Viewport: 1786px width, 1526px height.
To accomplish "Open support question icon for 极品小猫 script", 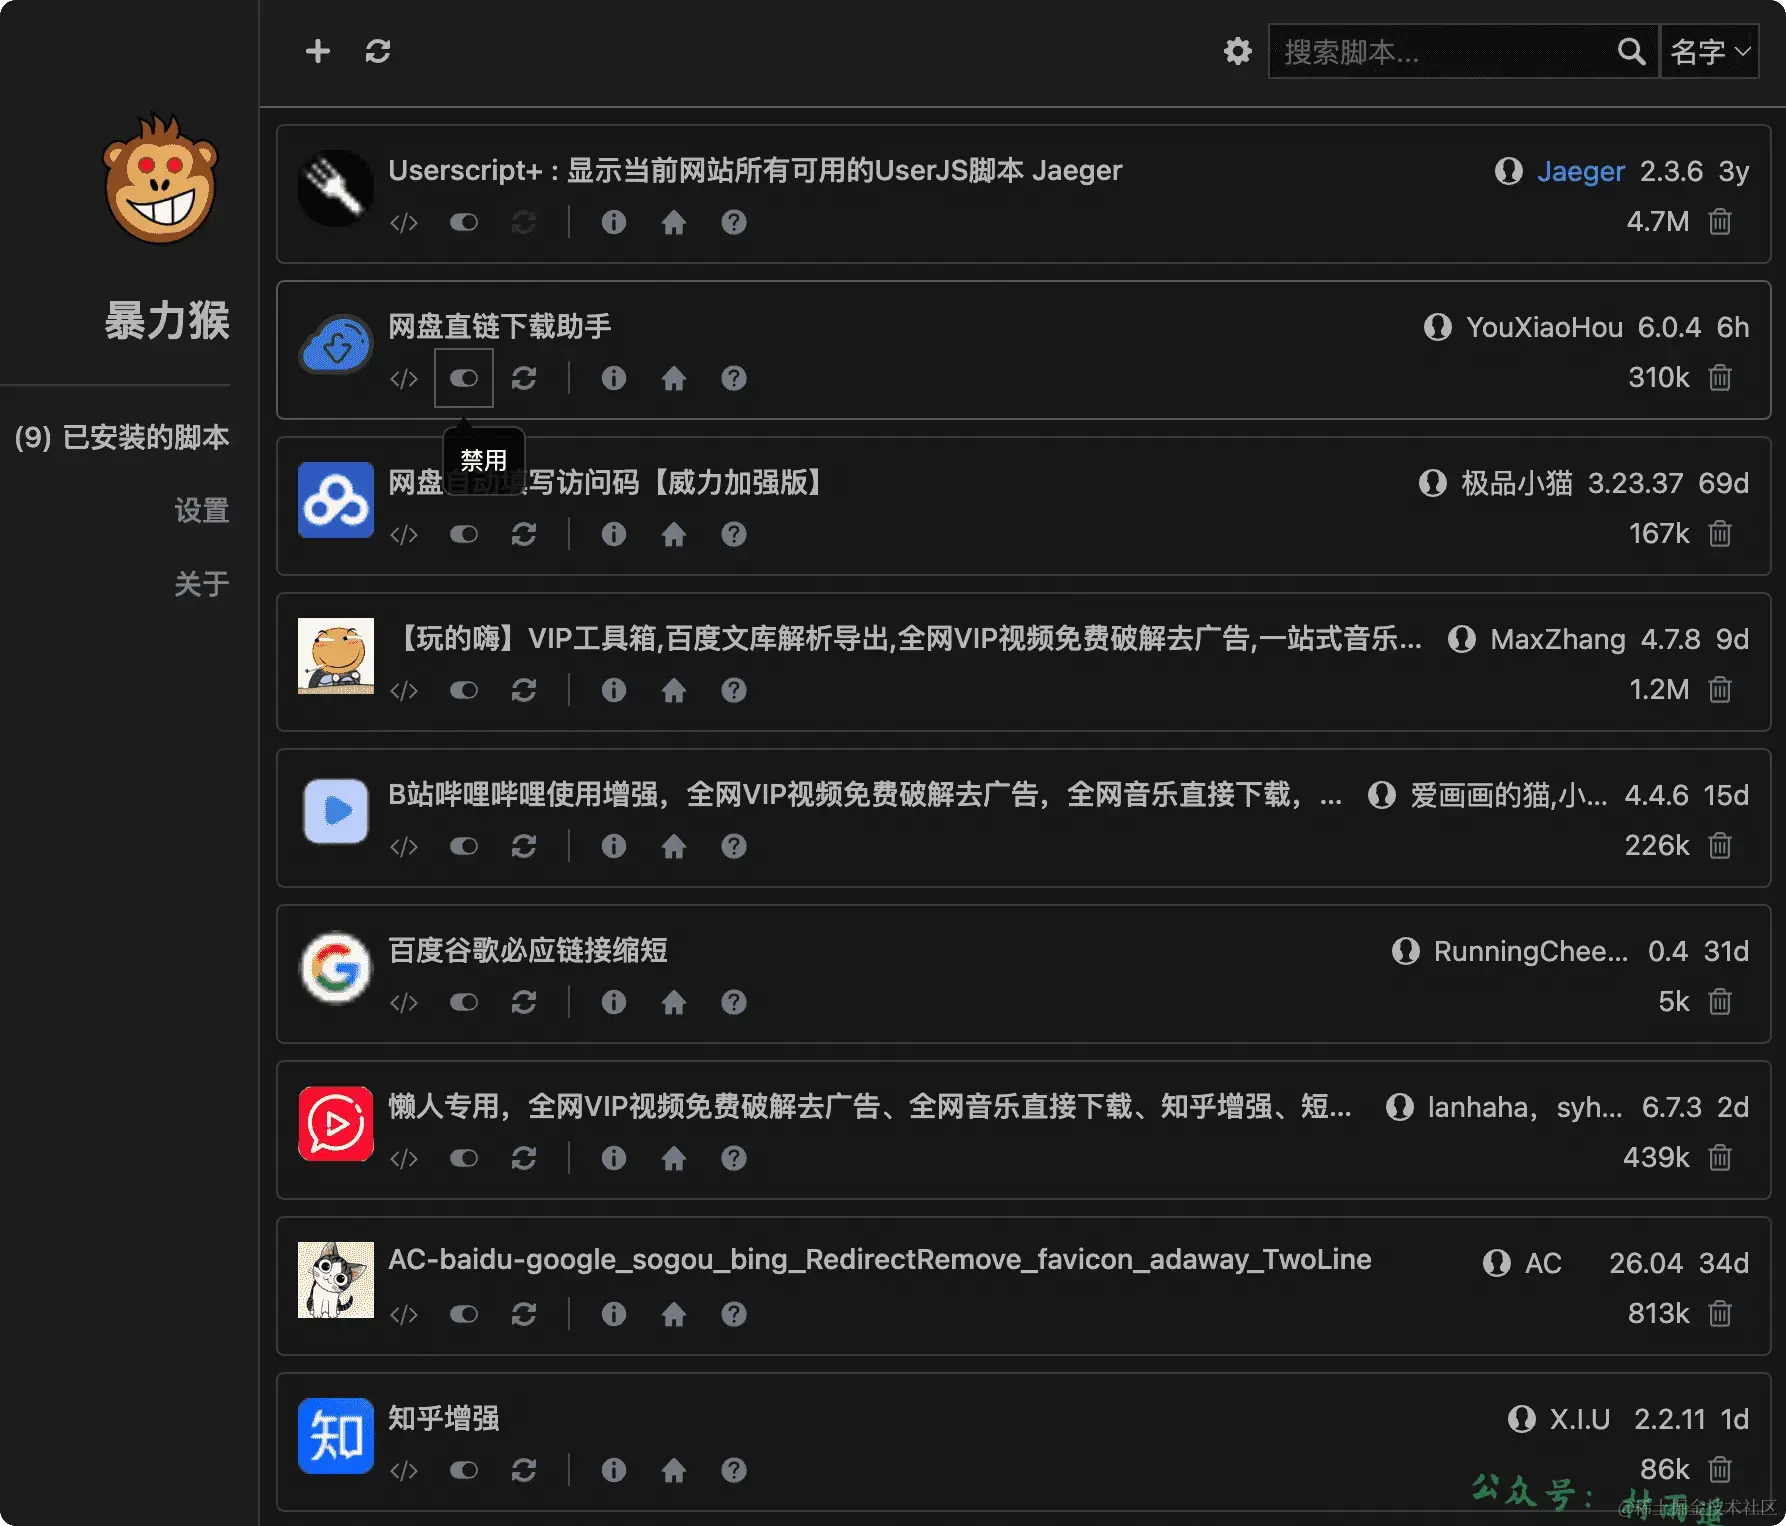I will [x=734, y=534].
